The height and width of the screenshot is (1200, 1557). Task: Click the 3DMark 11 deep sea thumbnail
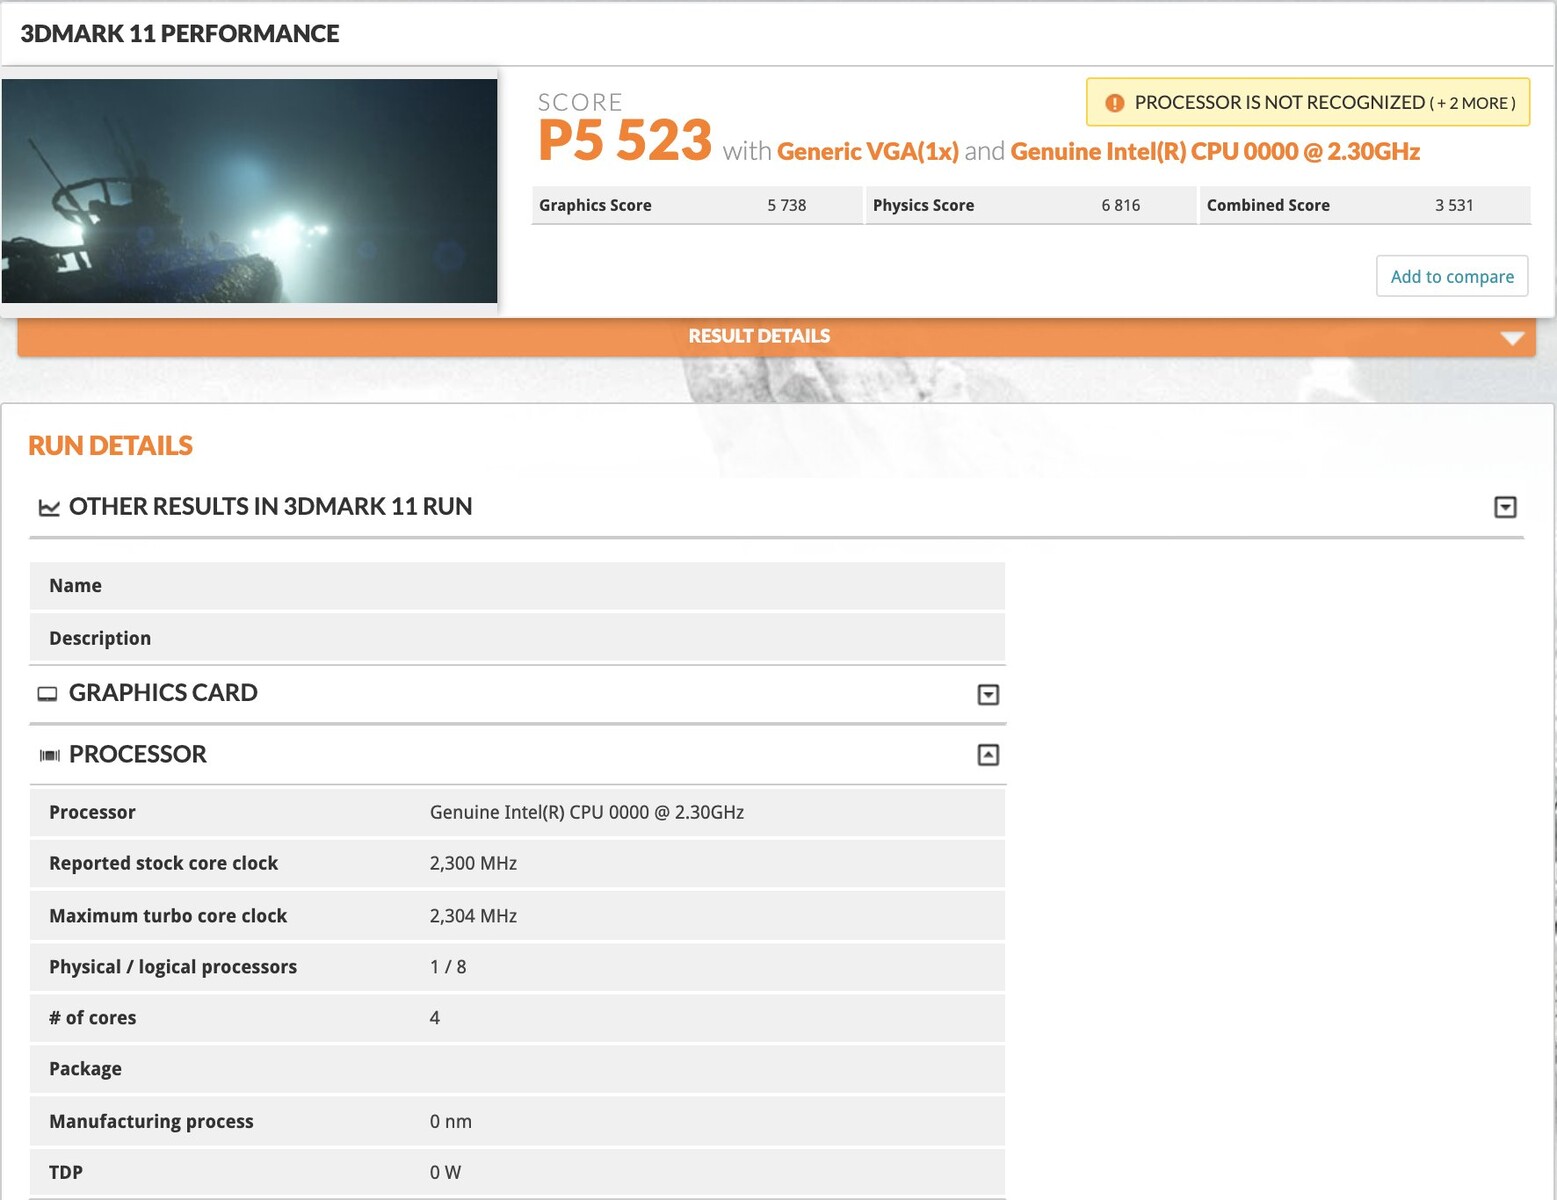click(x=249, y=191)
